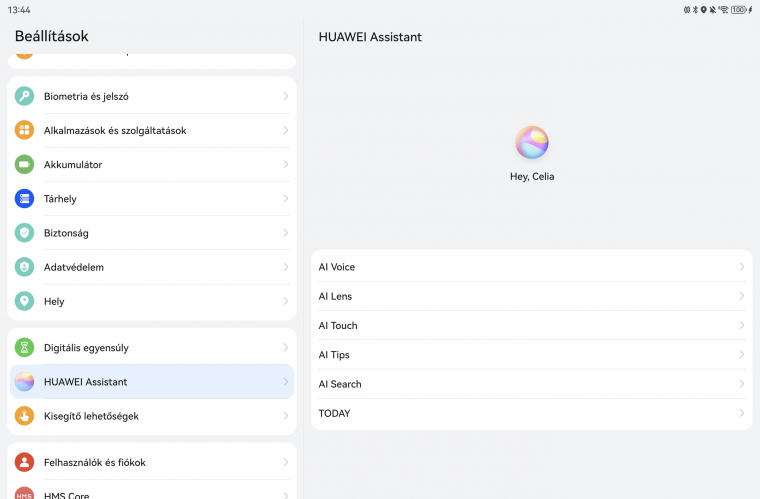Screen dimensions: 760x499
Task: Open AI Tips settings
Action: tap(530, 354)
